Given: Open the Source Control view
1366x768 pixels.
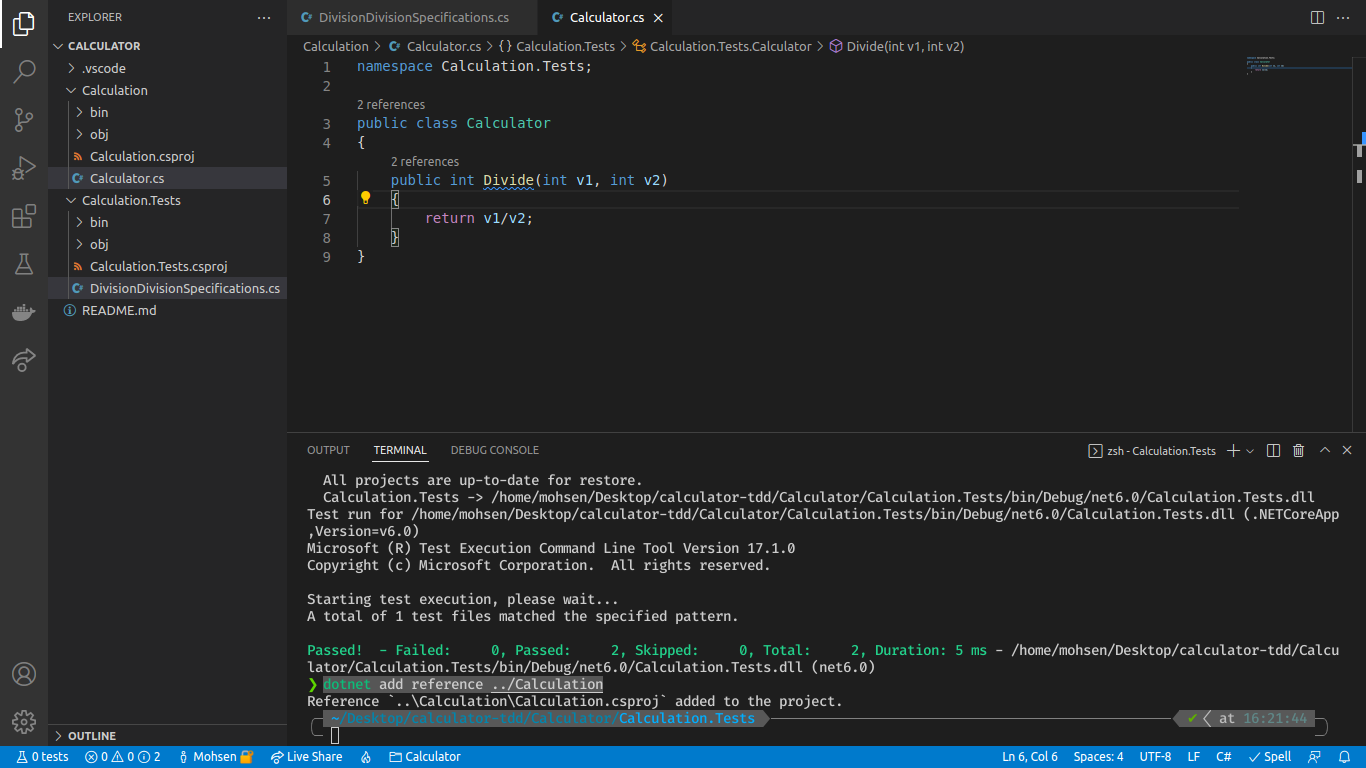Looking at the screenshot, I should coord(24,120).
